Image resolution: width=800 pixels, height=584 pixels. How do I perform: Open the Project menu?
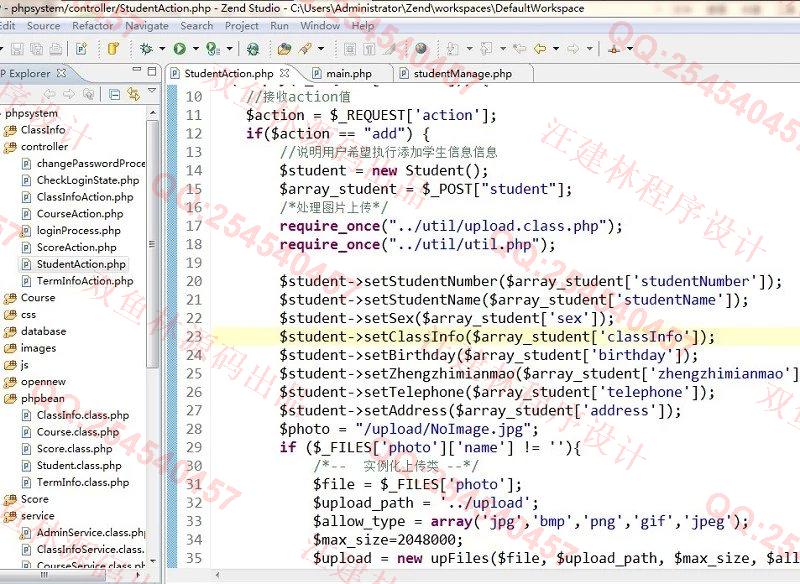coord(241,26)
